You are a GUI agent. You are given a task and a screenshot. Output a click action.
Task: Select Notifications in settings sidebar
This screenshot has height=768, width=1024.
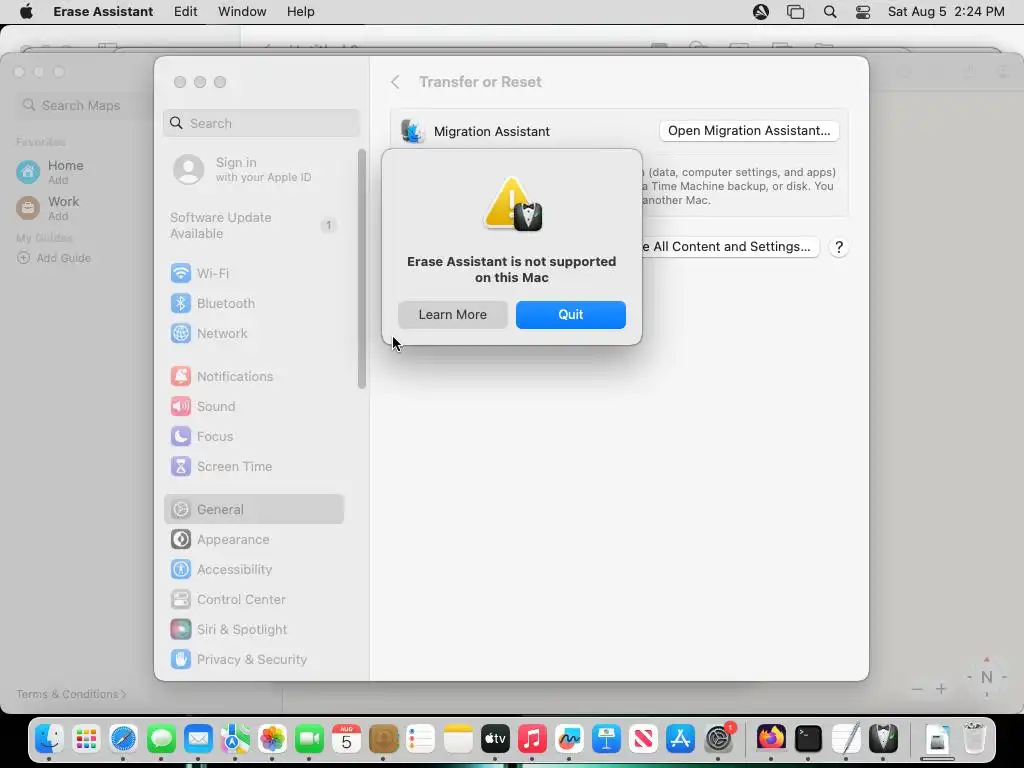pos(253,376)
